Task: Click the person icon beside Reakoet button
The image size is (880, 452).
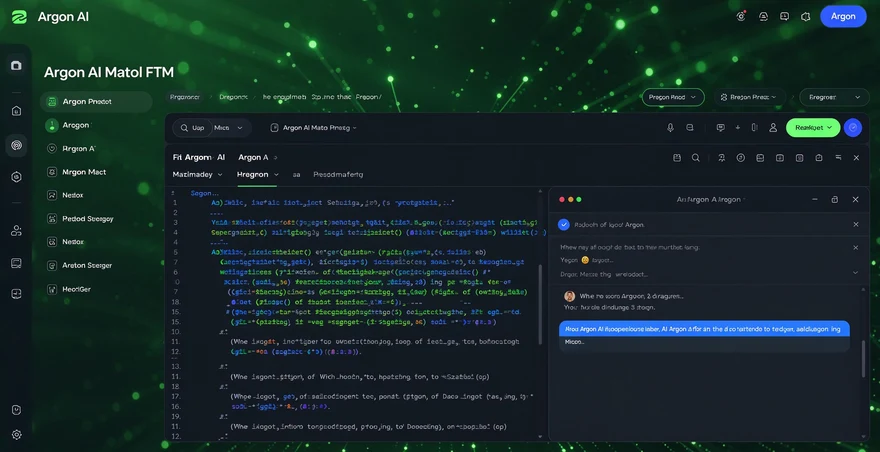Action: pos(773,127)
